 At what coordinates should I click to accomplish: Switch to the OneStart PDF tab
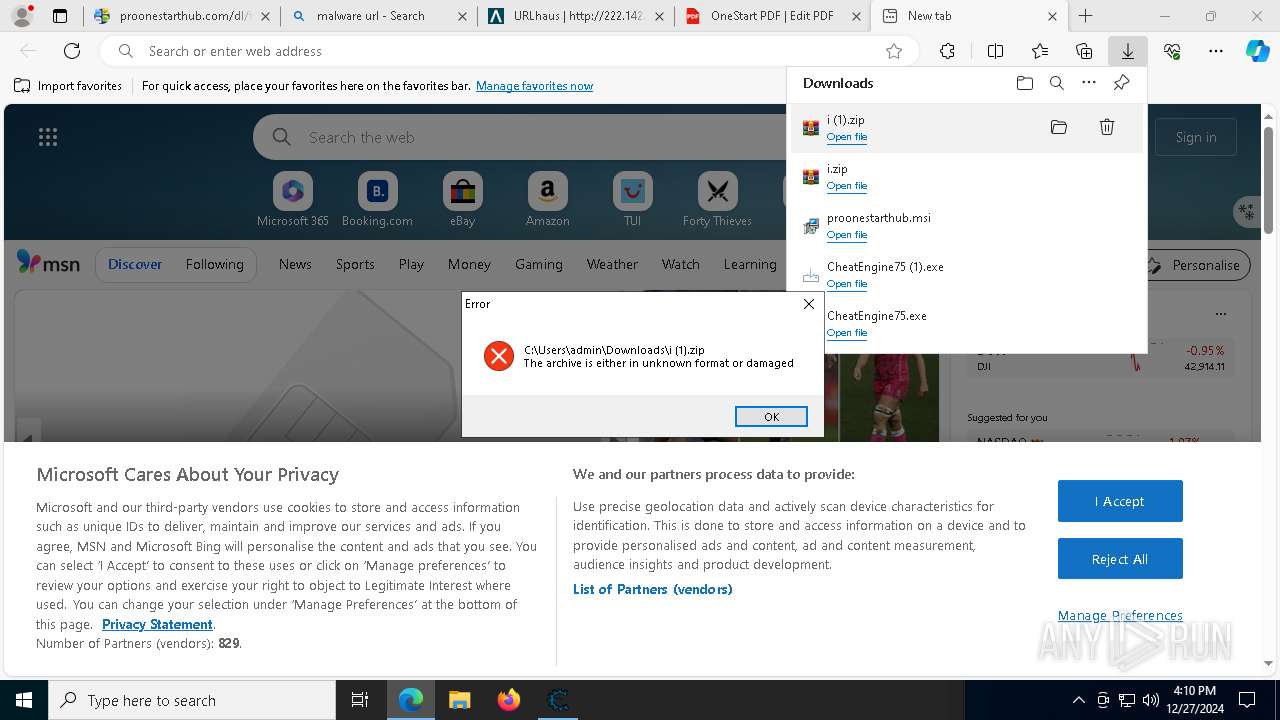[x=772, y=16]
